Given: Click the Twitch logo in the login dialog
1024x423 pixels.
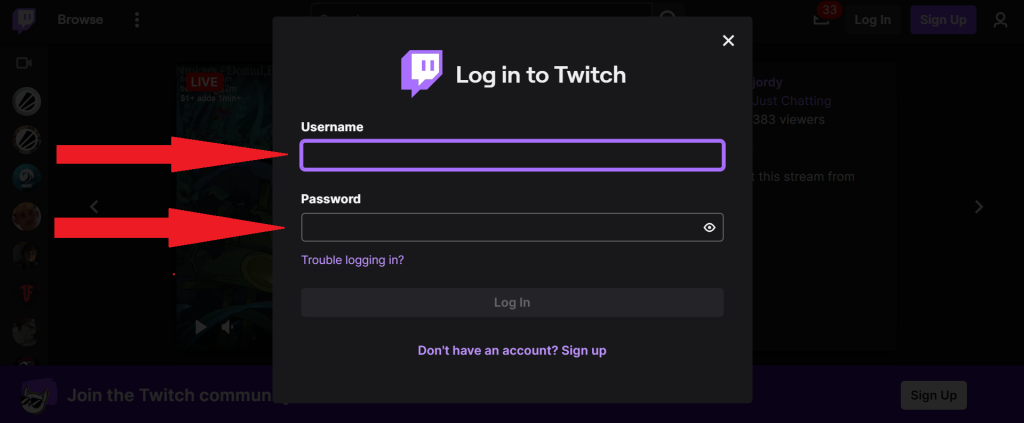Looking at the screenshot, I should (421, 74).
